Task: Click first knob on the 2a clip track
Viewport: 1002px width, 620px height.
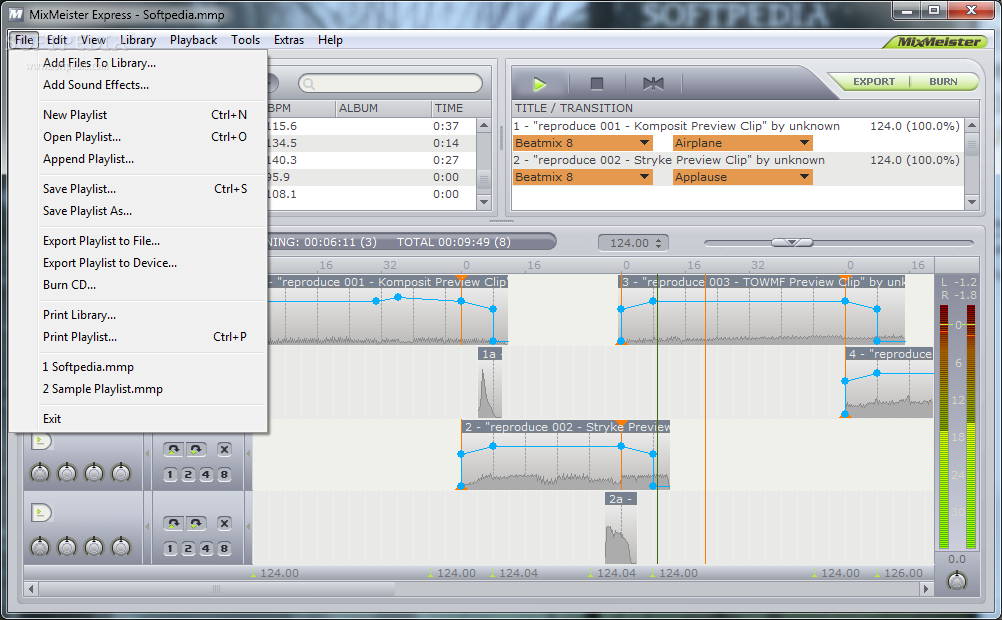Action: point(40,547)
